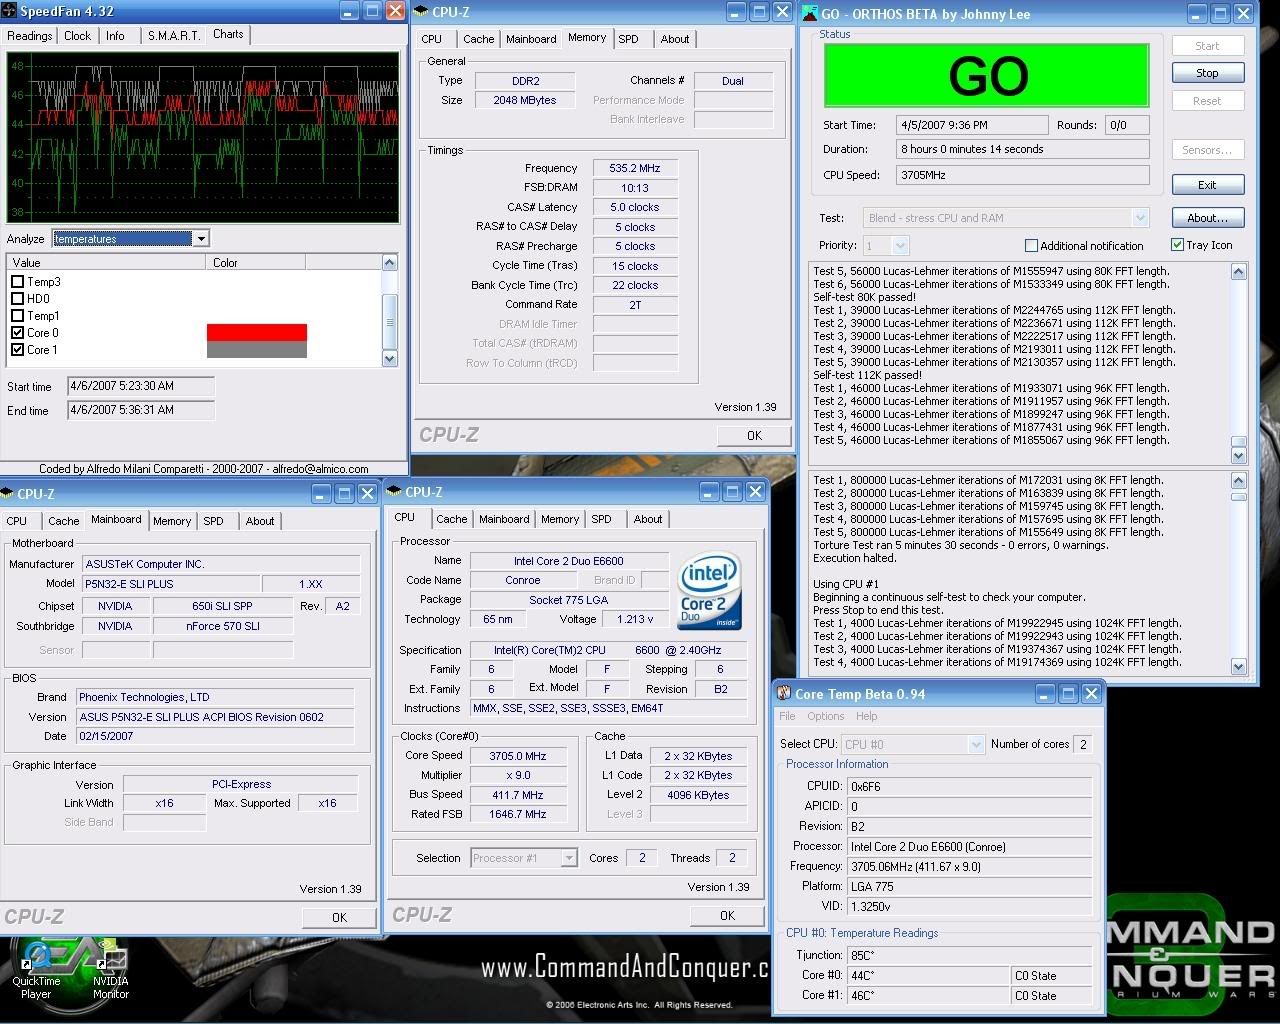Image resolution: width=1280 pixels, height=1024 pixels.
Task: Click the ORTHOS title bar icon
Action: tap(809, 13)
